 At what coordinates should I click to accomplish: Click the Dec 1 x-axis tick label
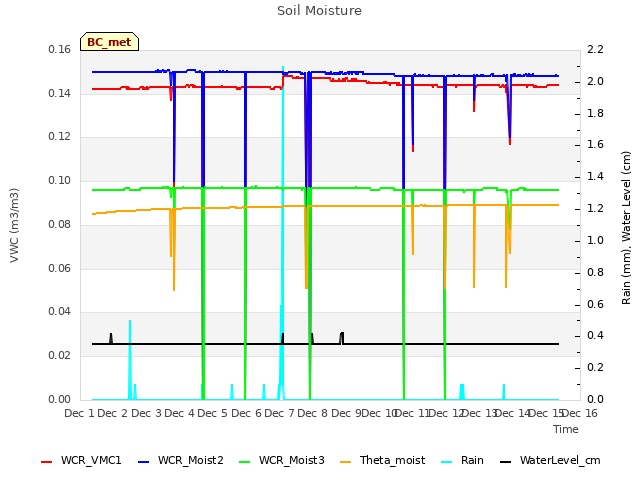79,413
